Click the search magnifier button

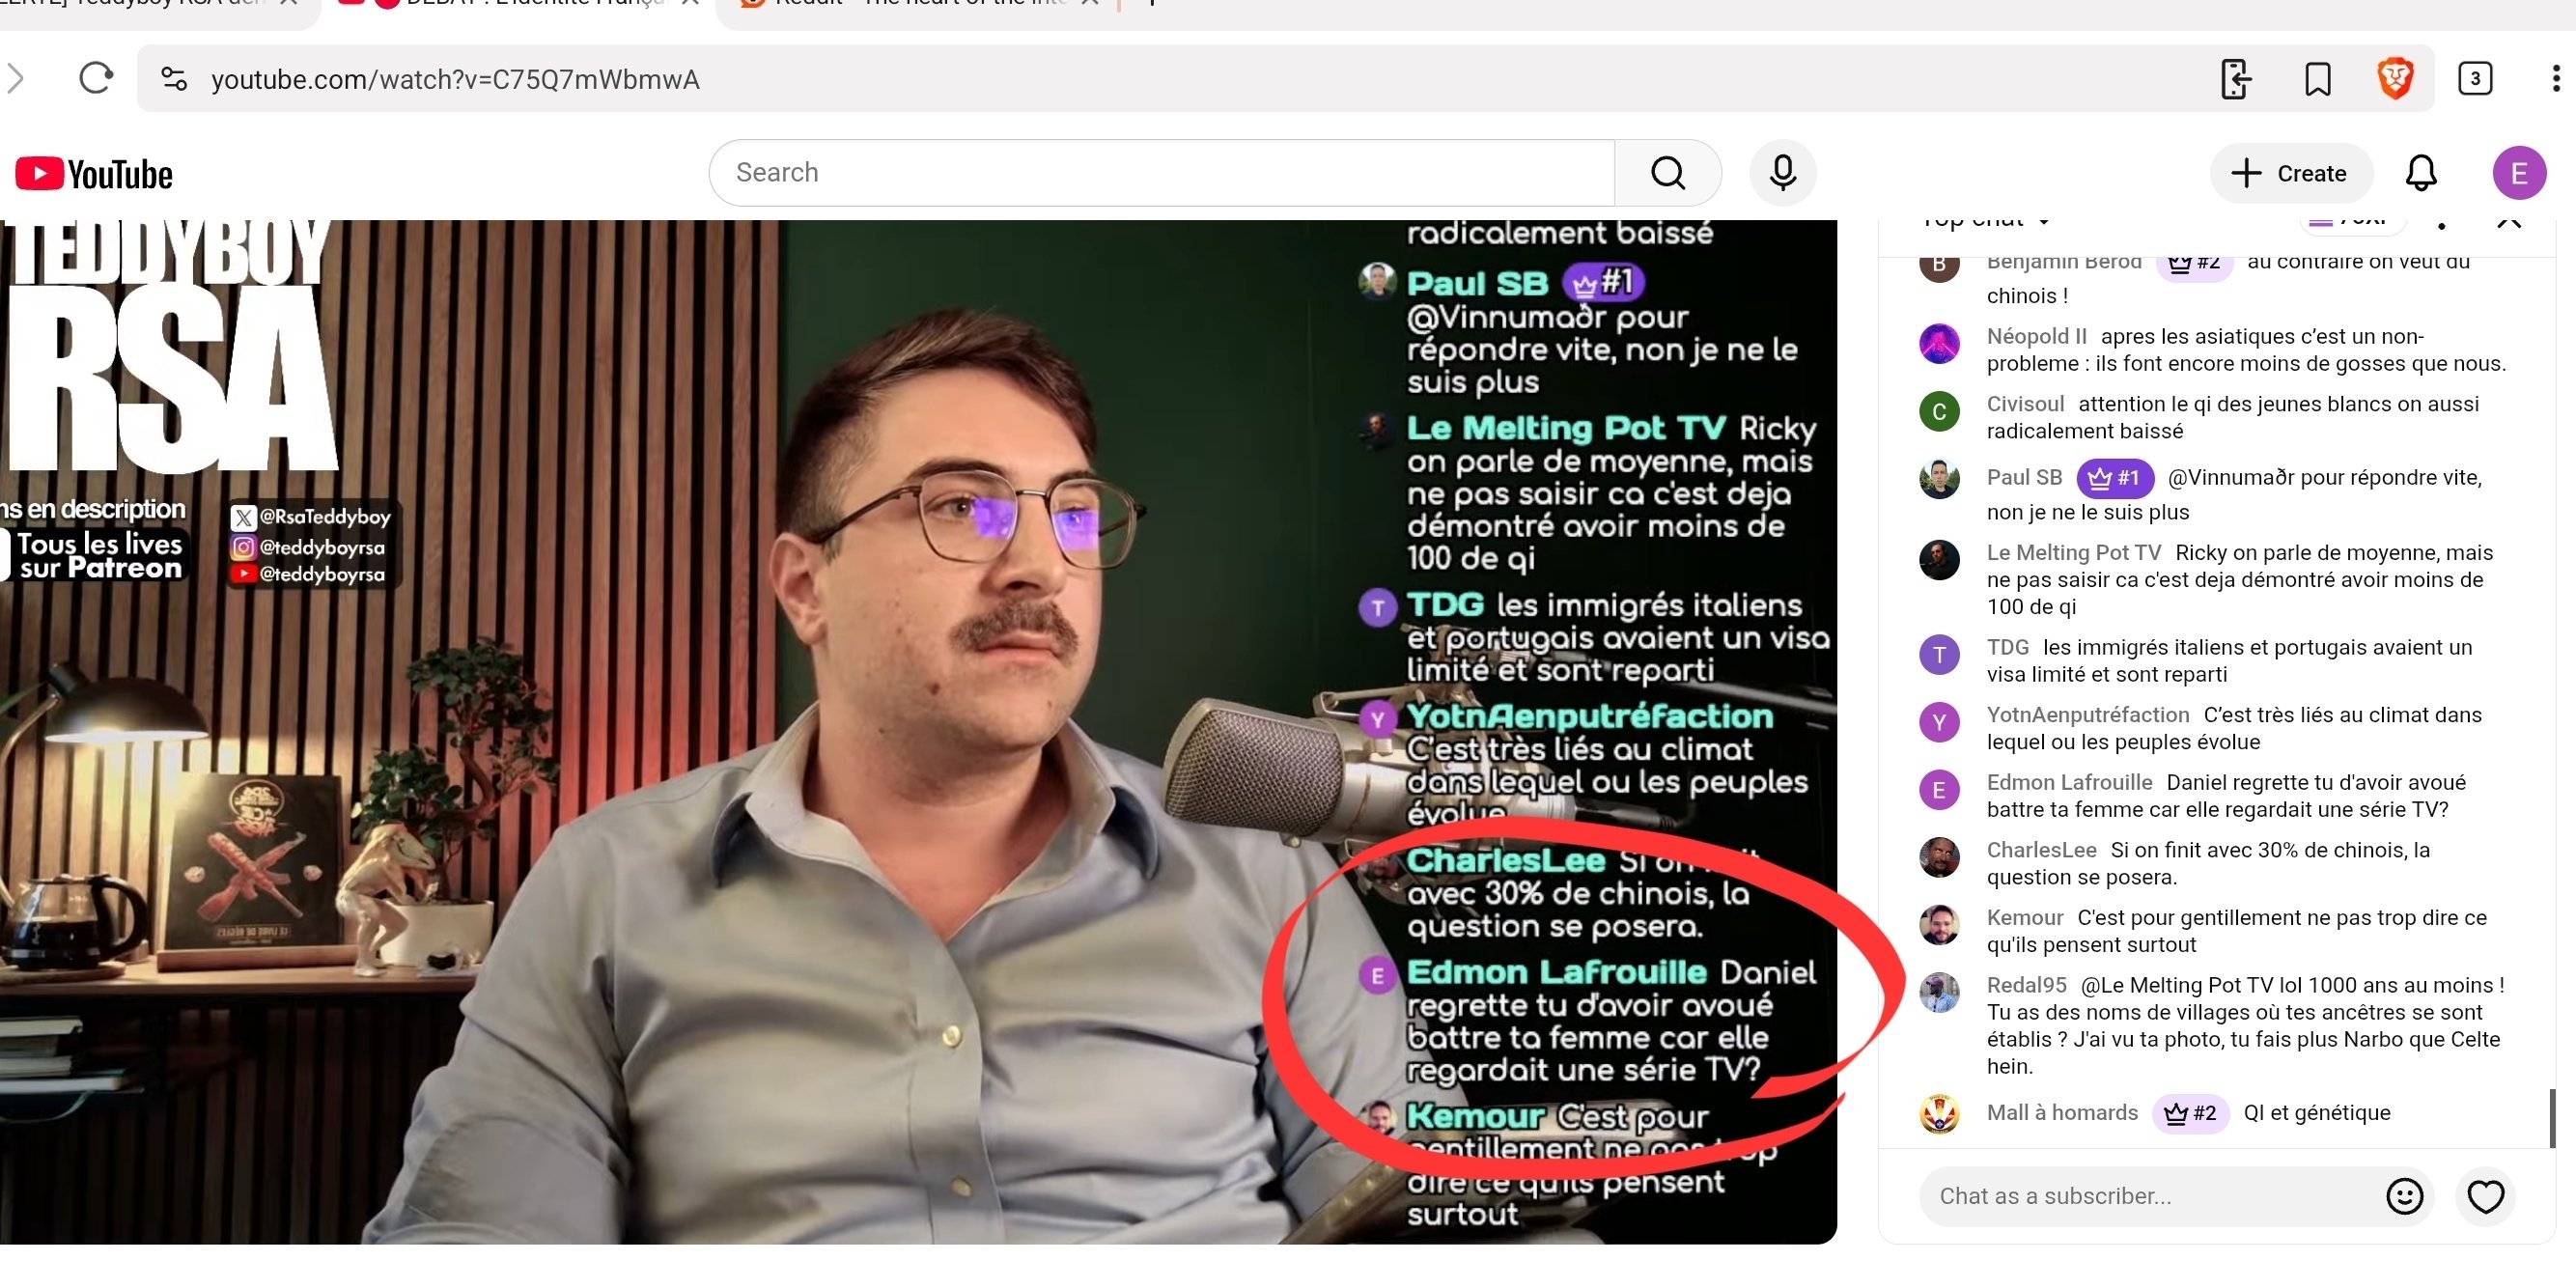pyautogui.click(x=1666, y=173)
